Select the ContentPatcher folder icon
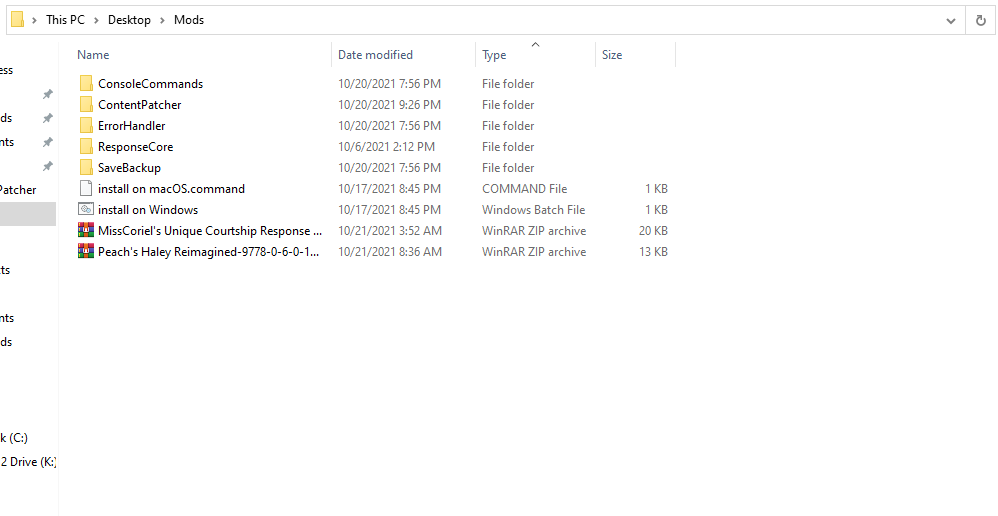Screen dimensions: 998x516 (86, 105)
